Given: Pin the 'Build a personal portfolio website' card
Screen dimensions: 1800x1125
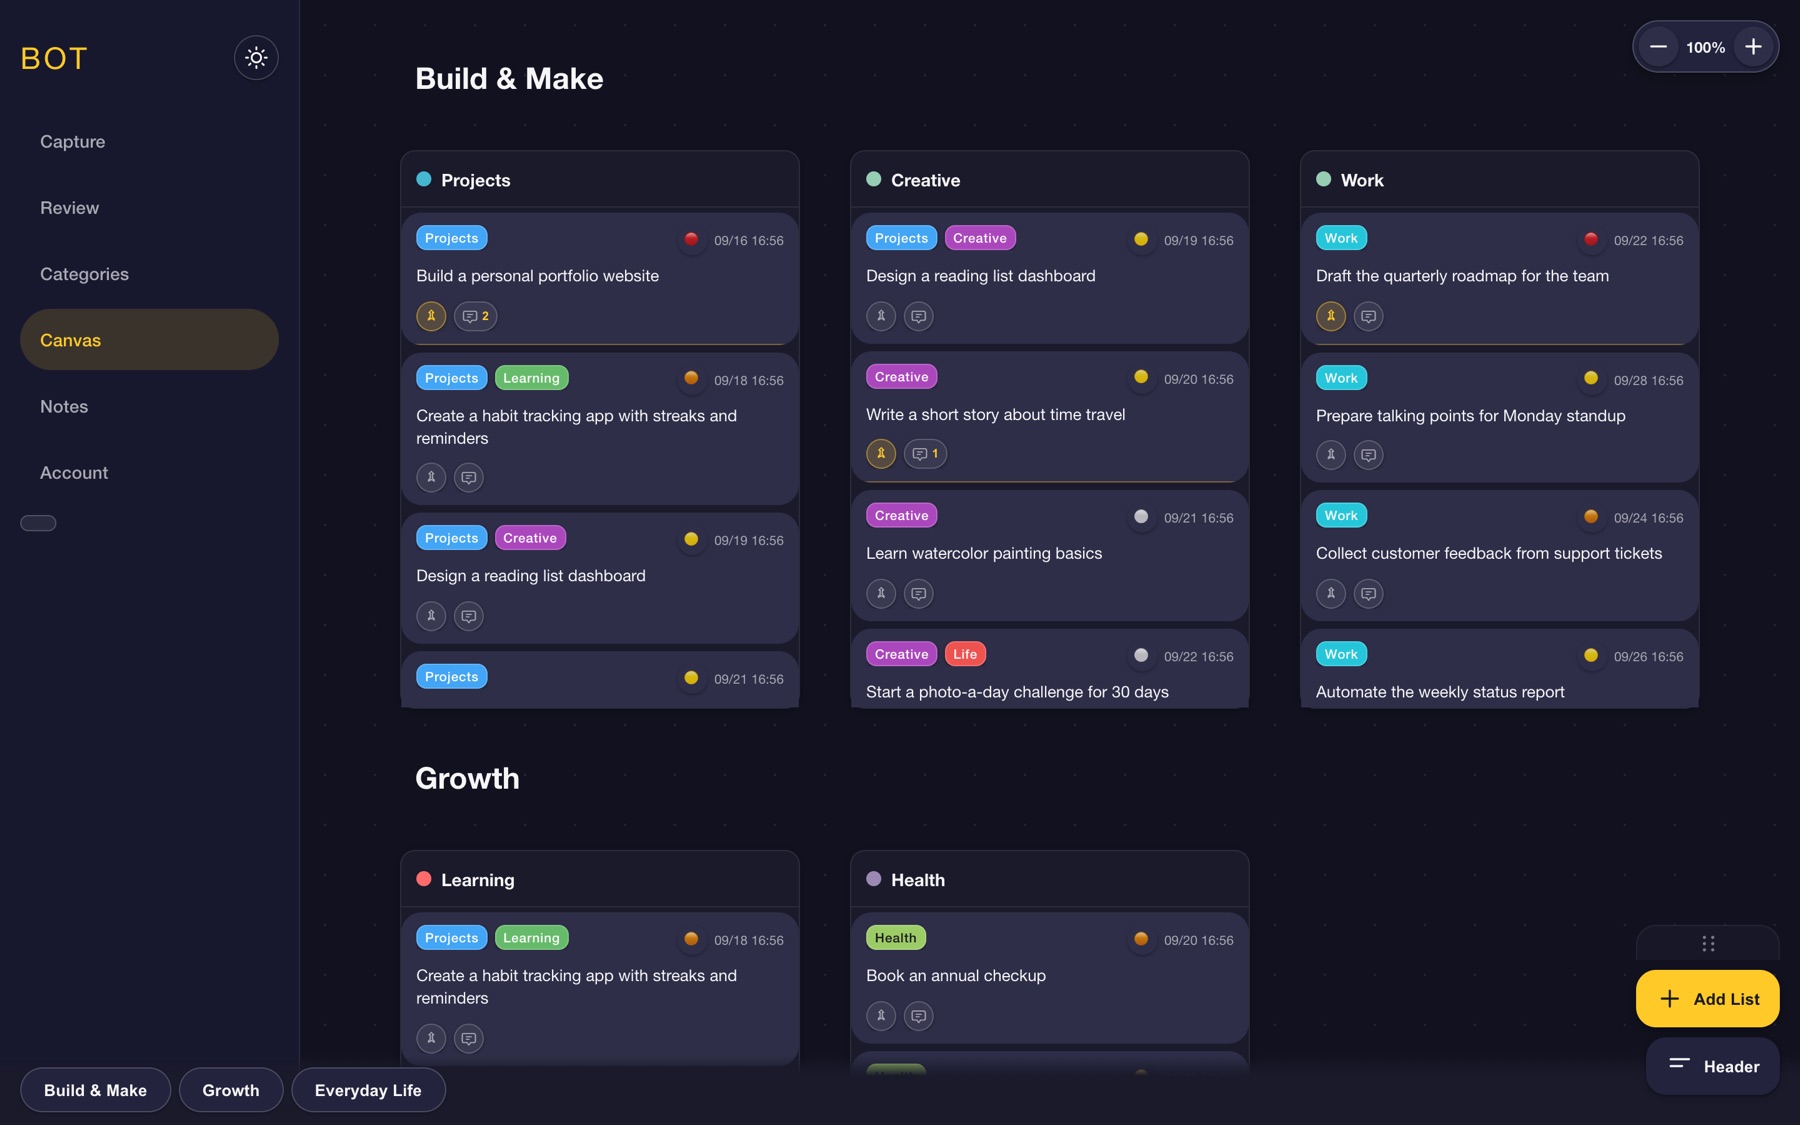Looking at the screenshot, I should tap(431, 316).
